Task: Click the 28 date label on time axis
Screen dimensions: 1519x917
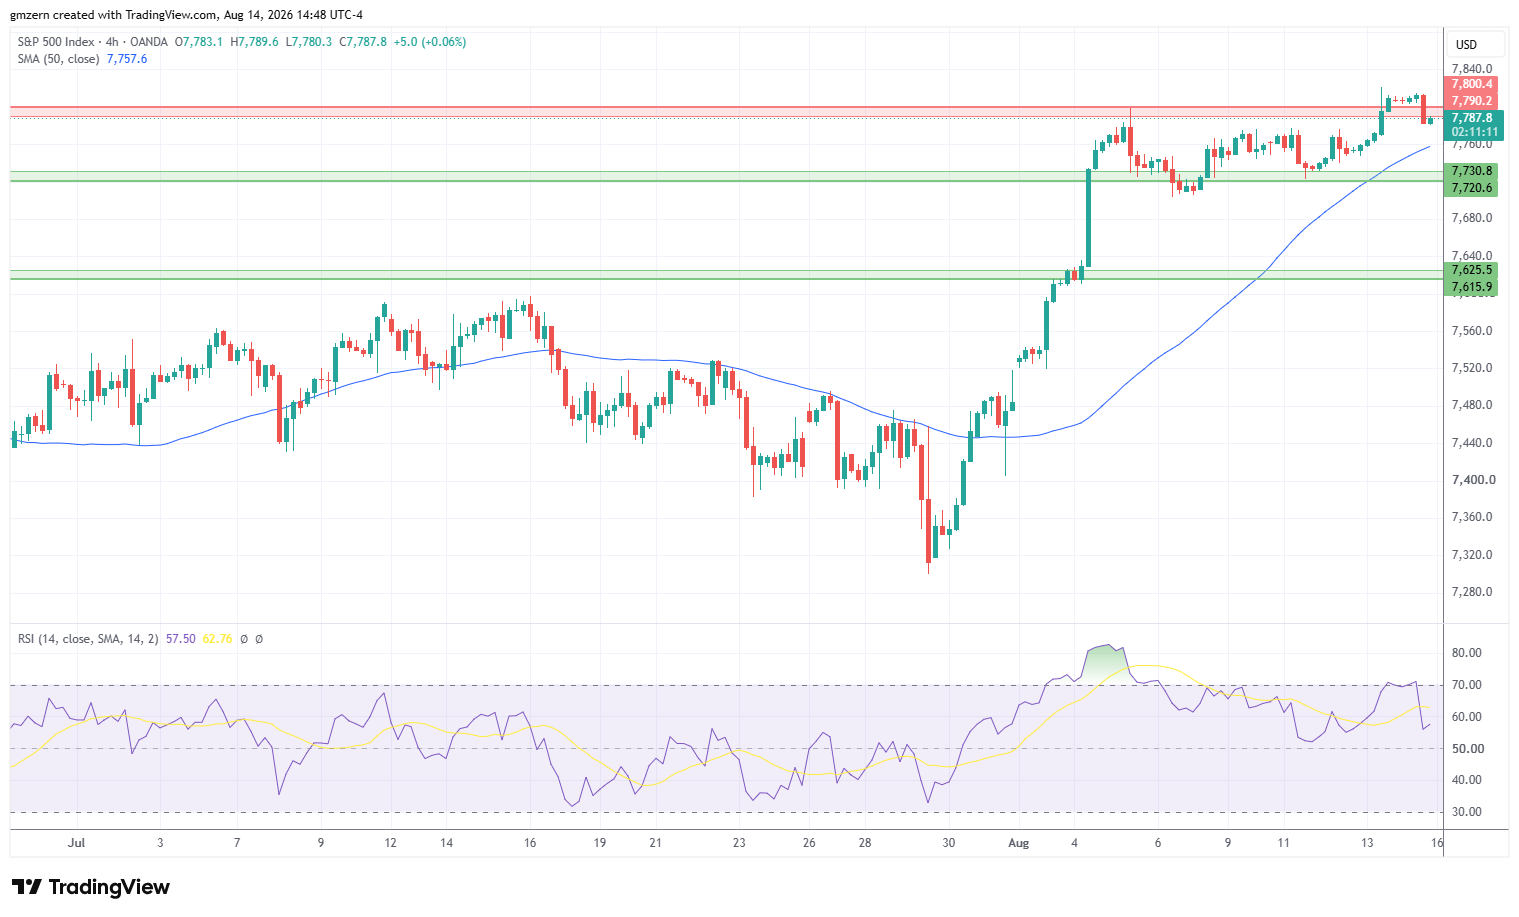Action: click(865, 843)
